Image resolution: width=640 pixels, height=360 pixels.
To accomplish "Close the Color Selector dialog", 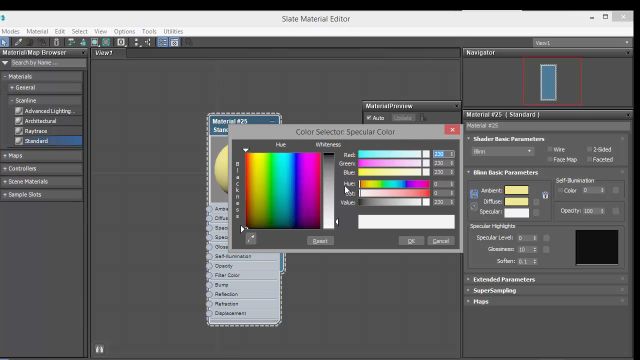I will (x=452, y=130).
